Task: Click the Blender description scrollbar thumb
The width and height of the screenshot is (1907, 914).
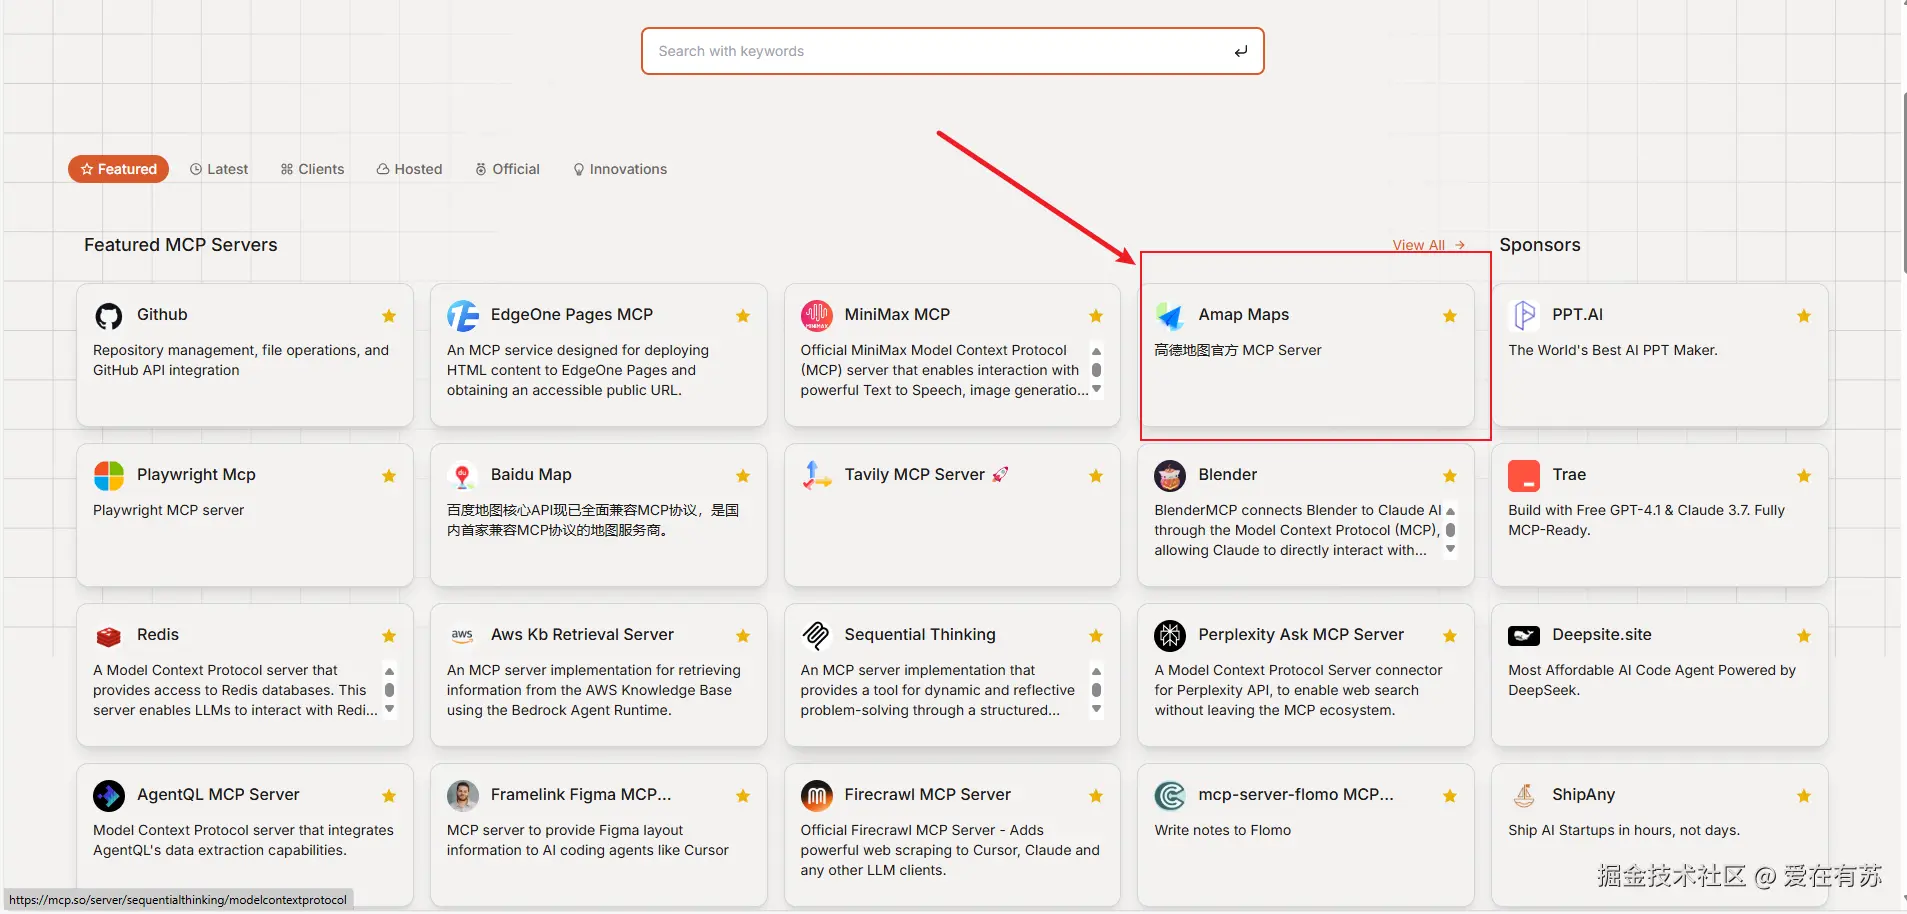Action: pyautogui.click(x=1451, y=530)
